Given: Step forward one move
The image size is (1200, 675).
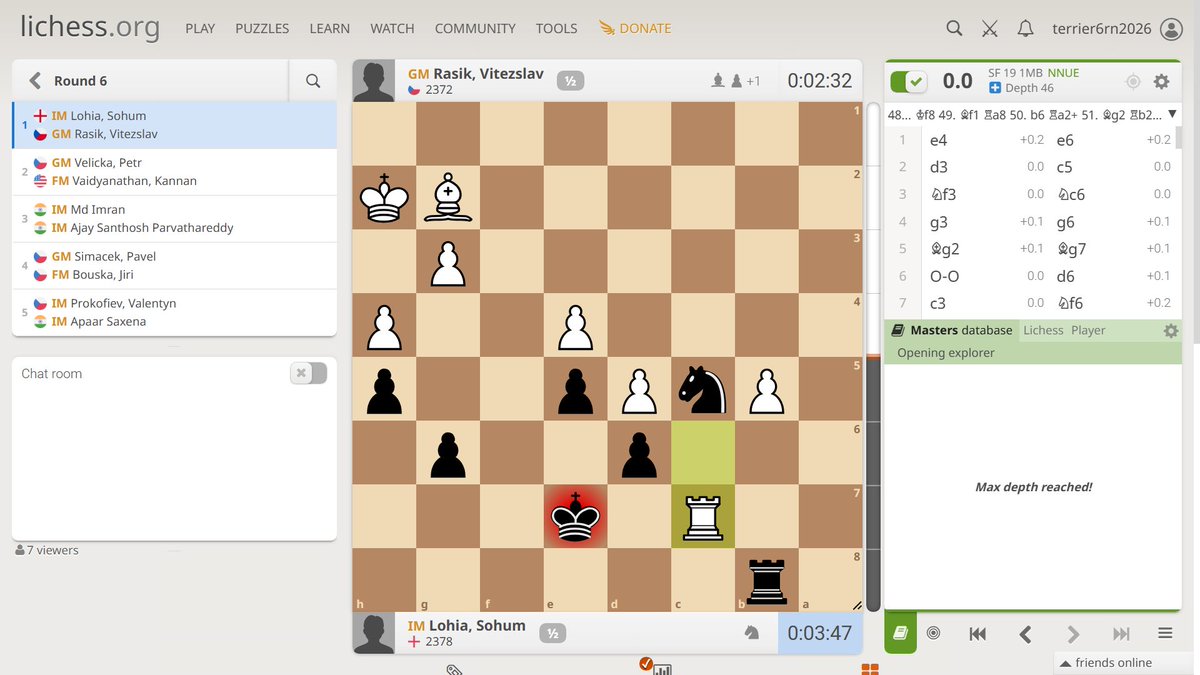Looking at the screenshot, I should (x=1073, y=633).
